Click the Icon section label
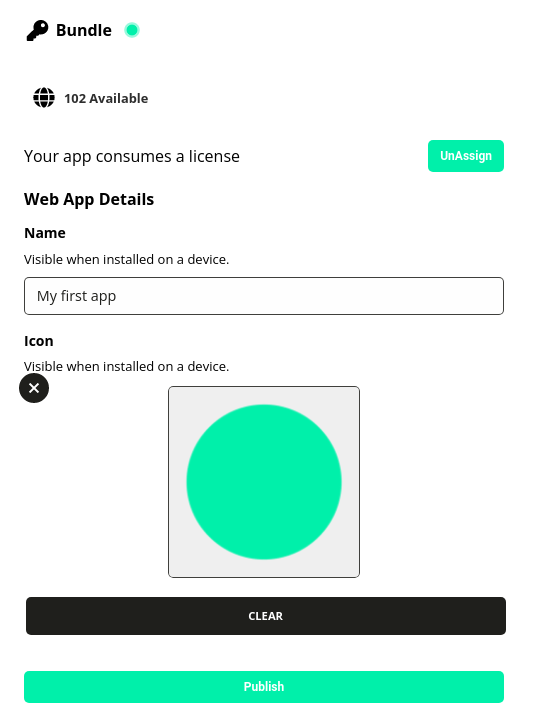 39,341
